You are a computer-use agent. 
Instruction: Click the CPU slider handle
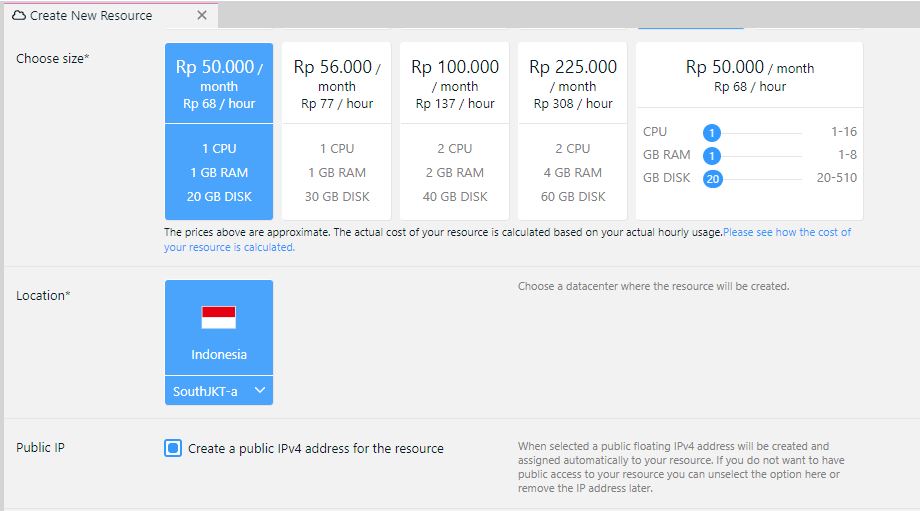pyautogui.click(x=712, y=132)
